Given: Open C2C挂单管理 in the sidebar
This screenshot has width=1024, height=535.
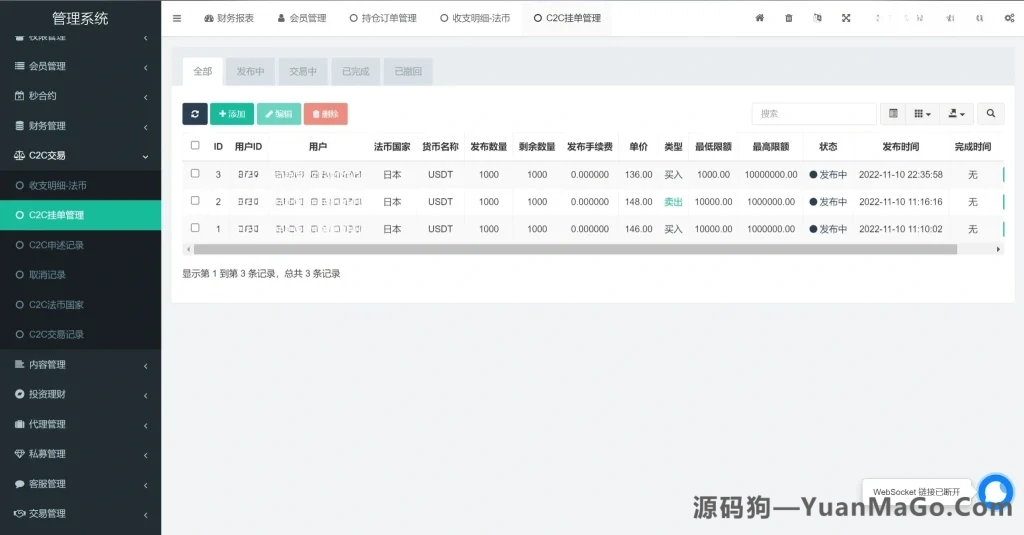Looking at the screenshot, I should coord(80,215).
